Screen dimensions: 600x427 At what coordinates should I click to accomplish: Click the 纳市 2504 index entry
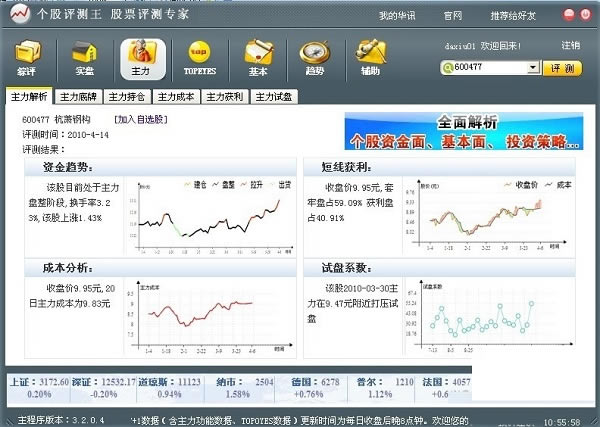244,388
